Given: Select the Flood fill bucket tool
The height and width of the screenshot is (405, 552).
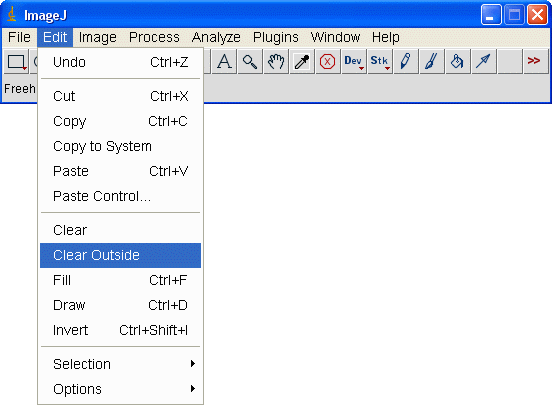Looking at the screenshot, I should coord(458,62).
